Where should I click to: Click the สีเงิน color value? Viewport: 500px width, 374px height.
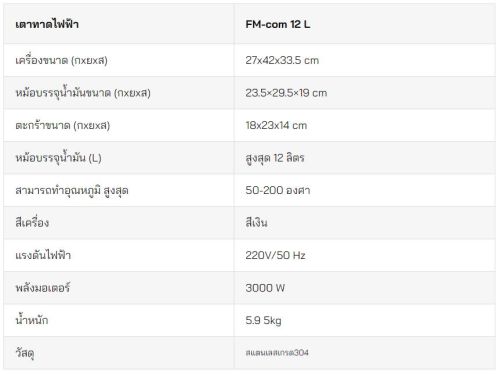(x=256, y=222)
